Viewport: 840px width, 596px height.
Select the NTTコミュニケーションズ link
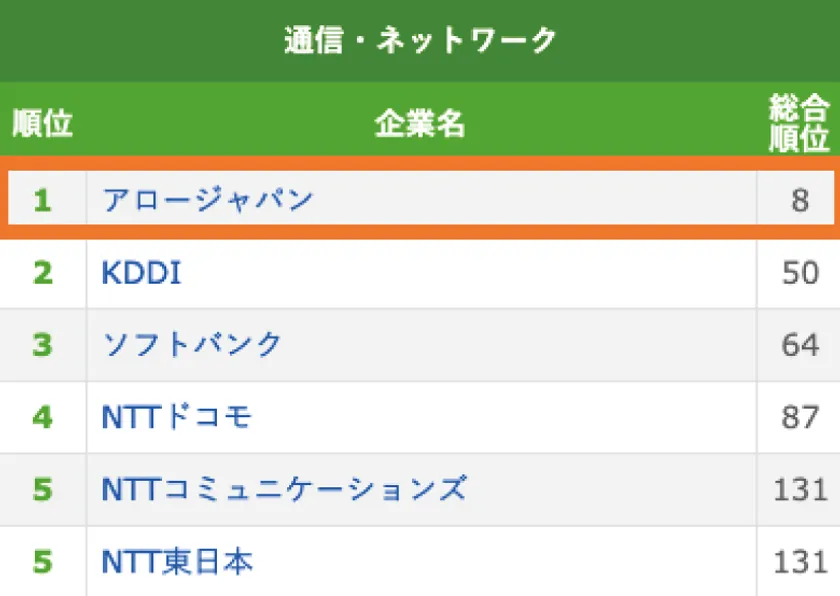click(x=284, y=489)
